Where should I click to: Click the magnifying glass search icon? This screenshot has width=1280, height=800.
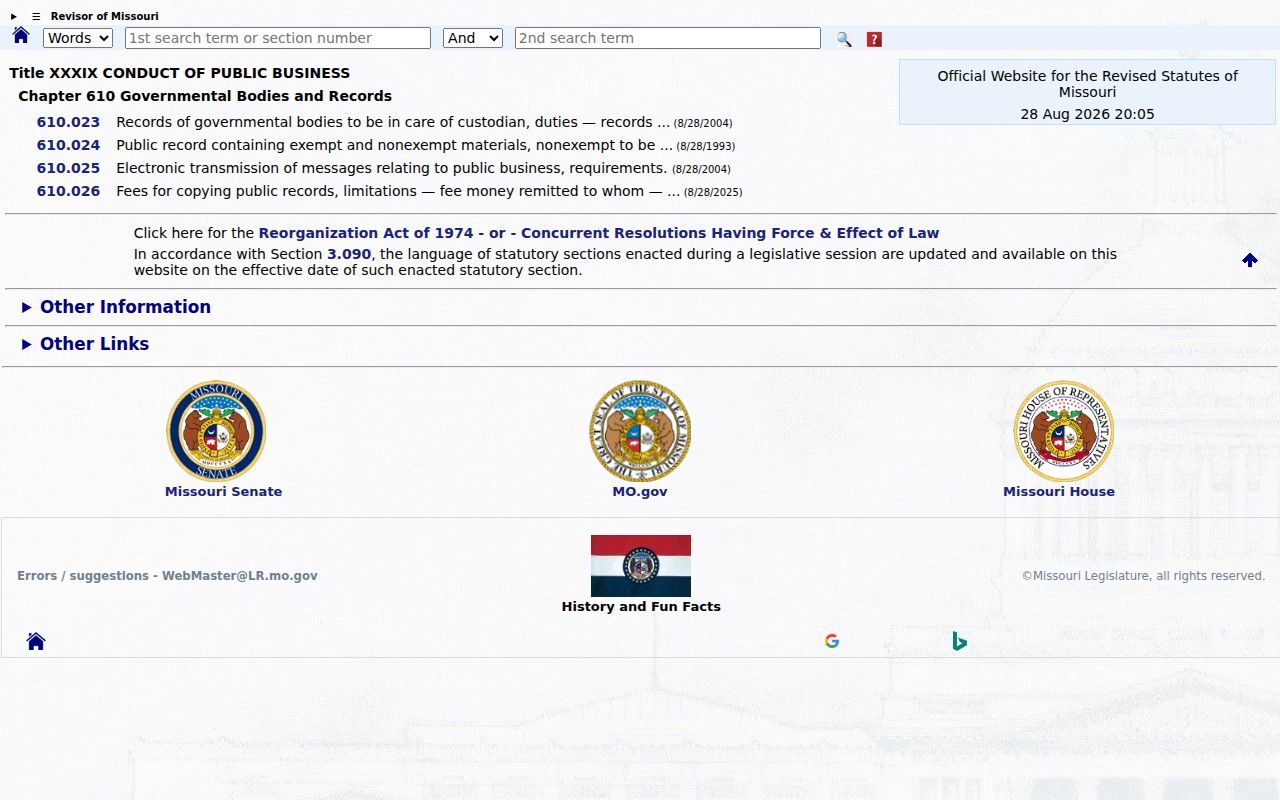(x=844, y=39)
